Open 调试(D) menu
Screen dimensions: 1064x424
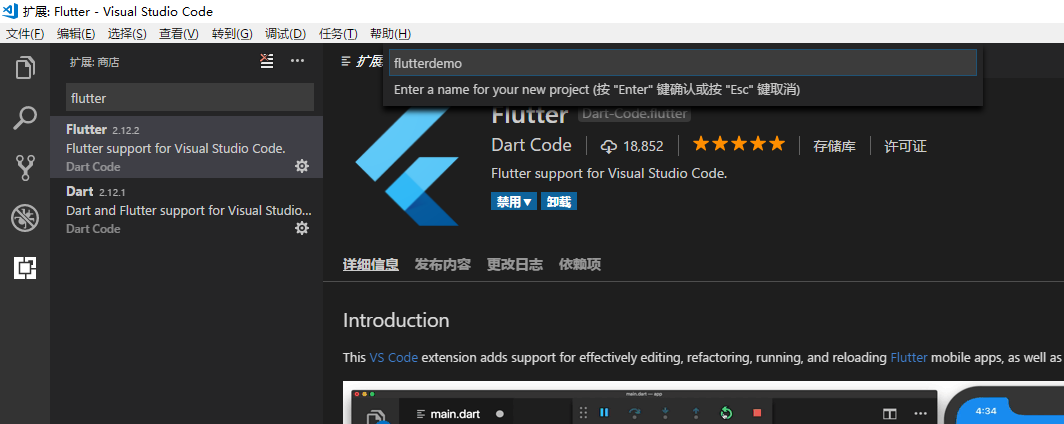[x=286, y=33]
